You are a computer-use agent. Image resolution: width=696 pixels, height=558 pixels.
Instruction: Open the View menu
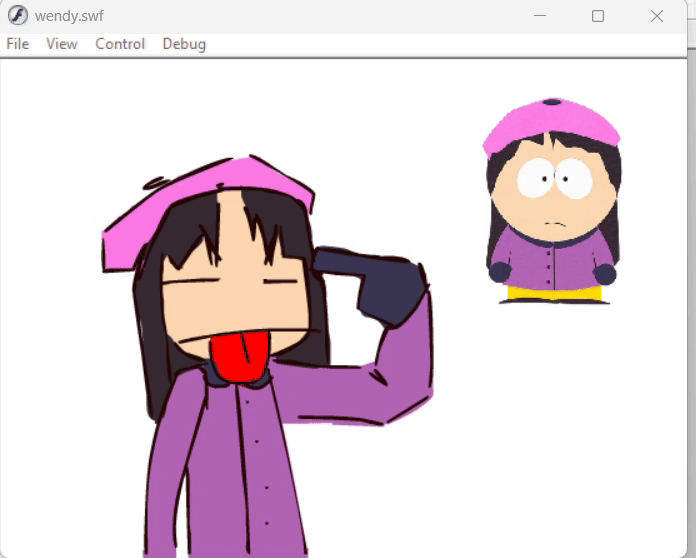tap(62, 44)
